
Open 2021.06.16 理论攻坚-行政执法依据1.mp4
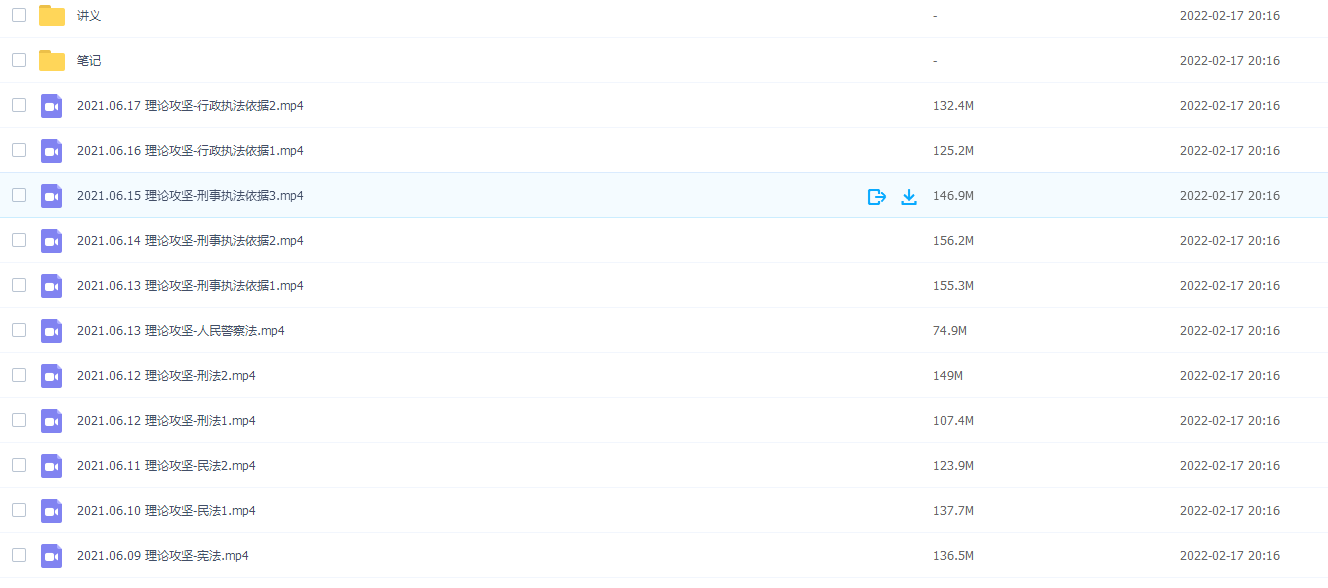(190, 151)
